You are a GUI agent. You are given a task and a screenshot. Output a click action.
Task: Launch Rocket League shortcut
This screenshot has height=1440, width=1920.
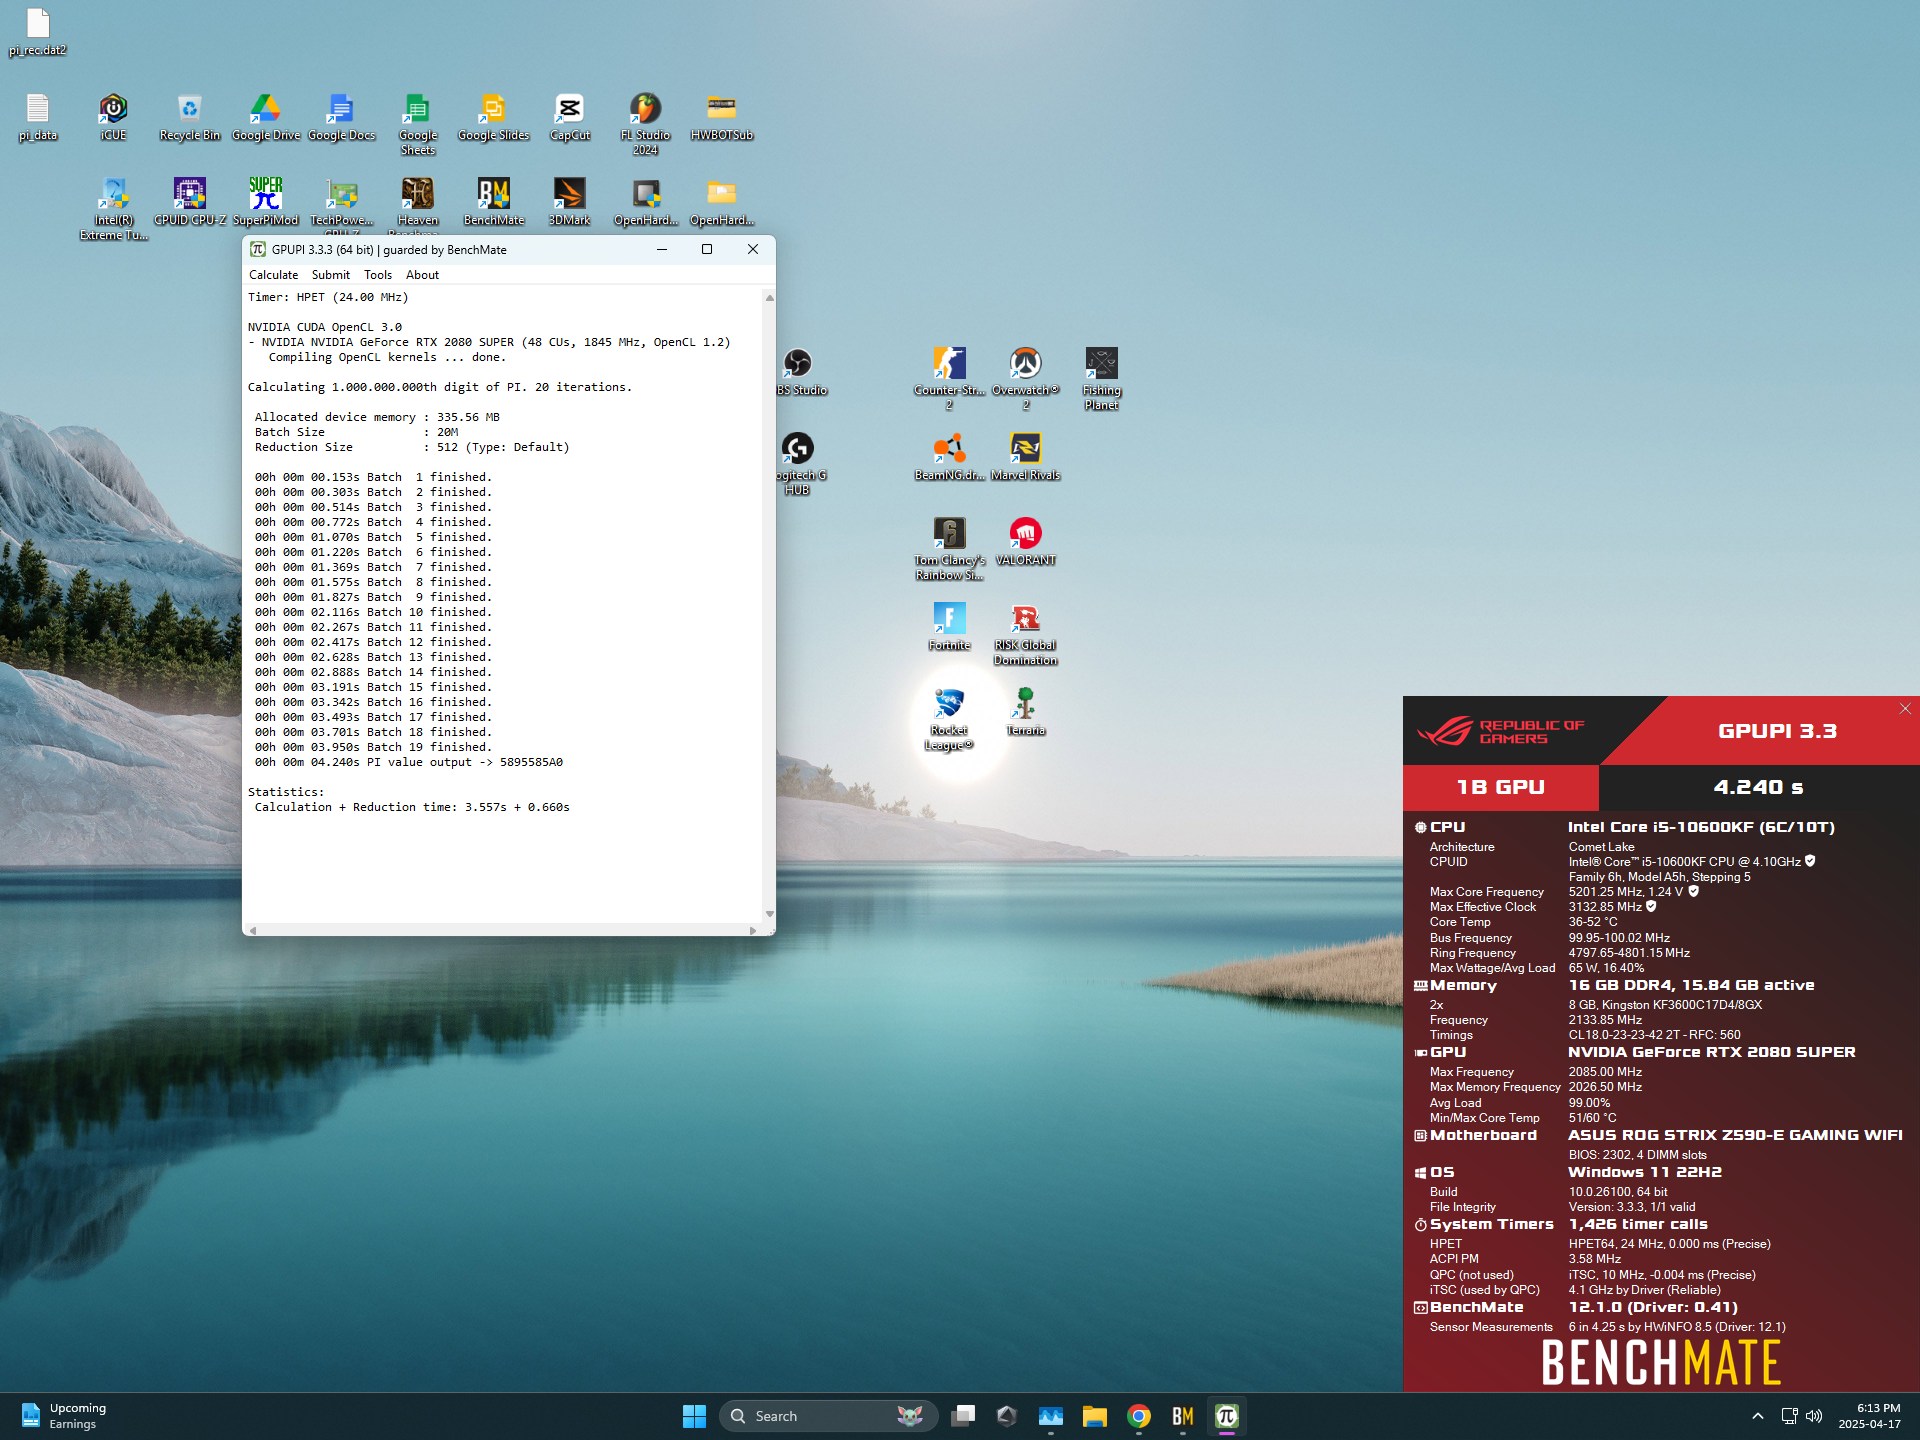(949, 719)
